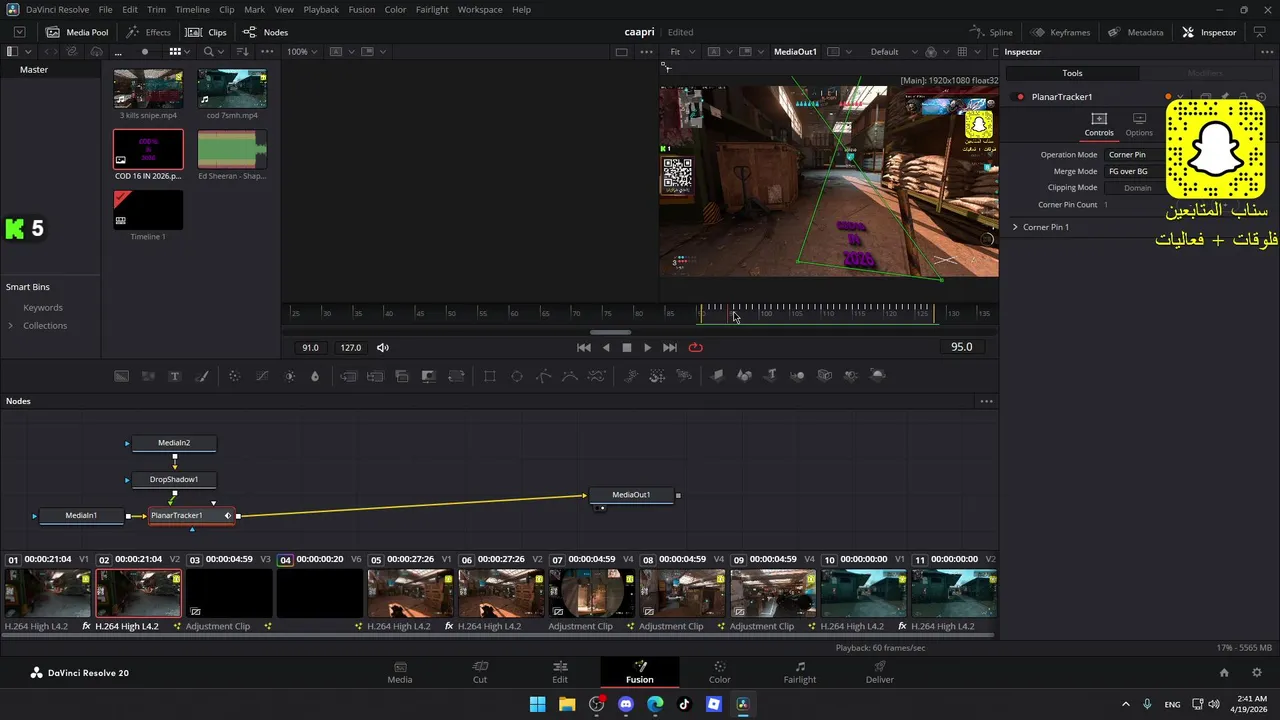Select clip 05 in the clips strip

tap(410, 593)
